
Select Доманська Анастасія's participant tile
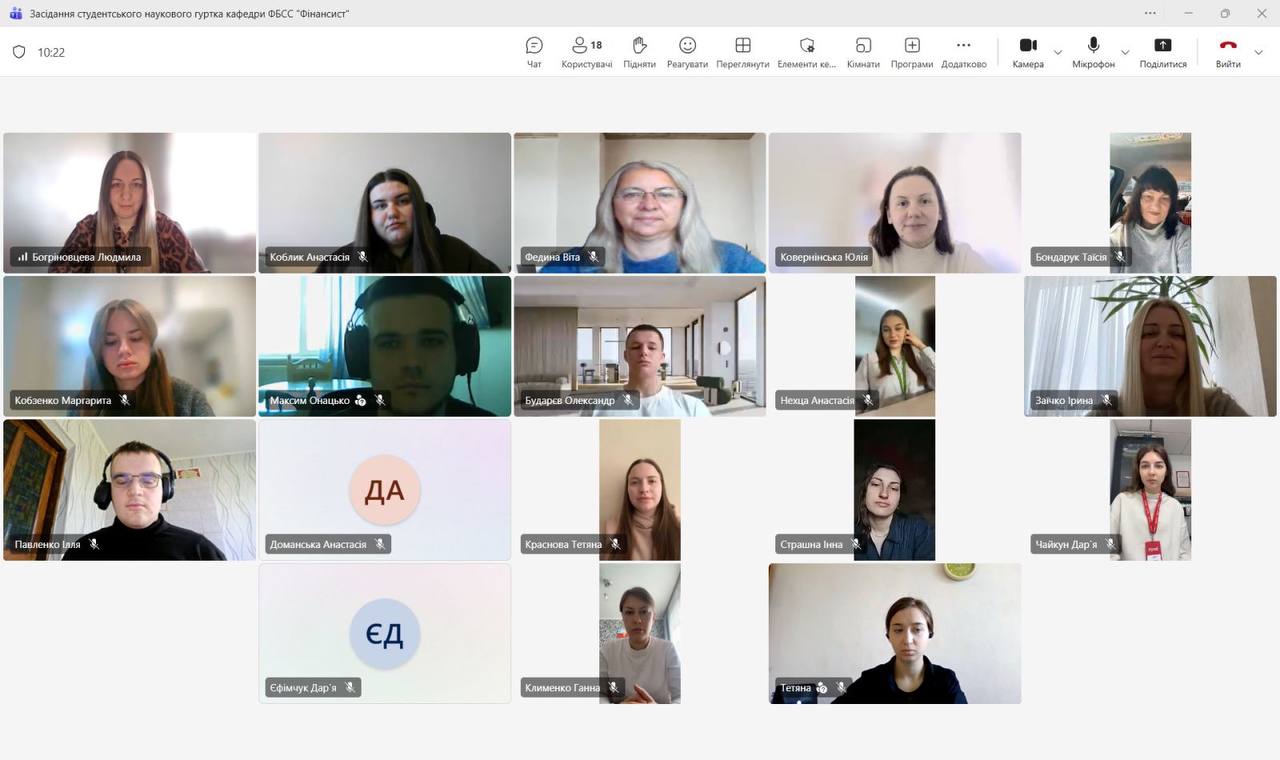coord(385,490)
